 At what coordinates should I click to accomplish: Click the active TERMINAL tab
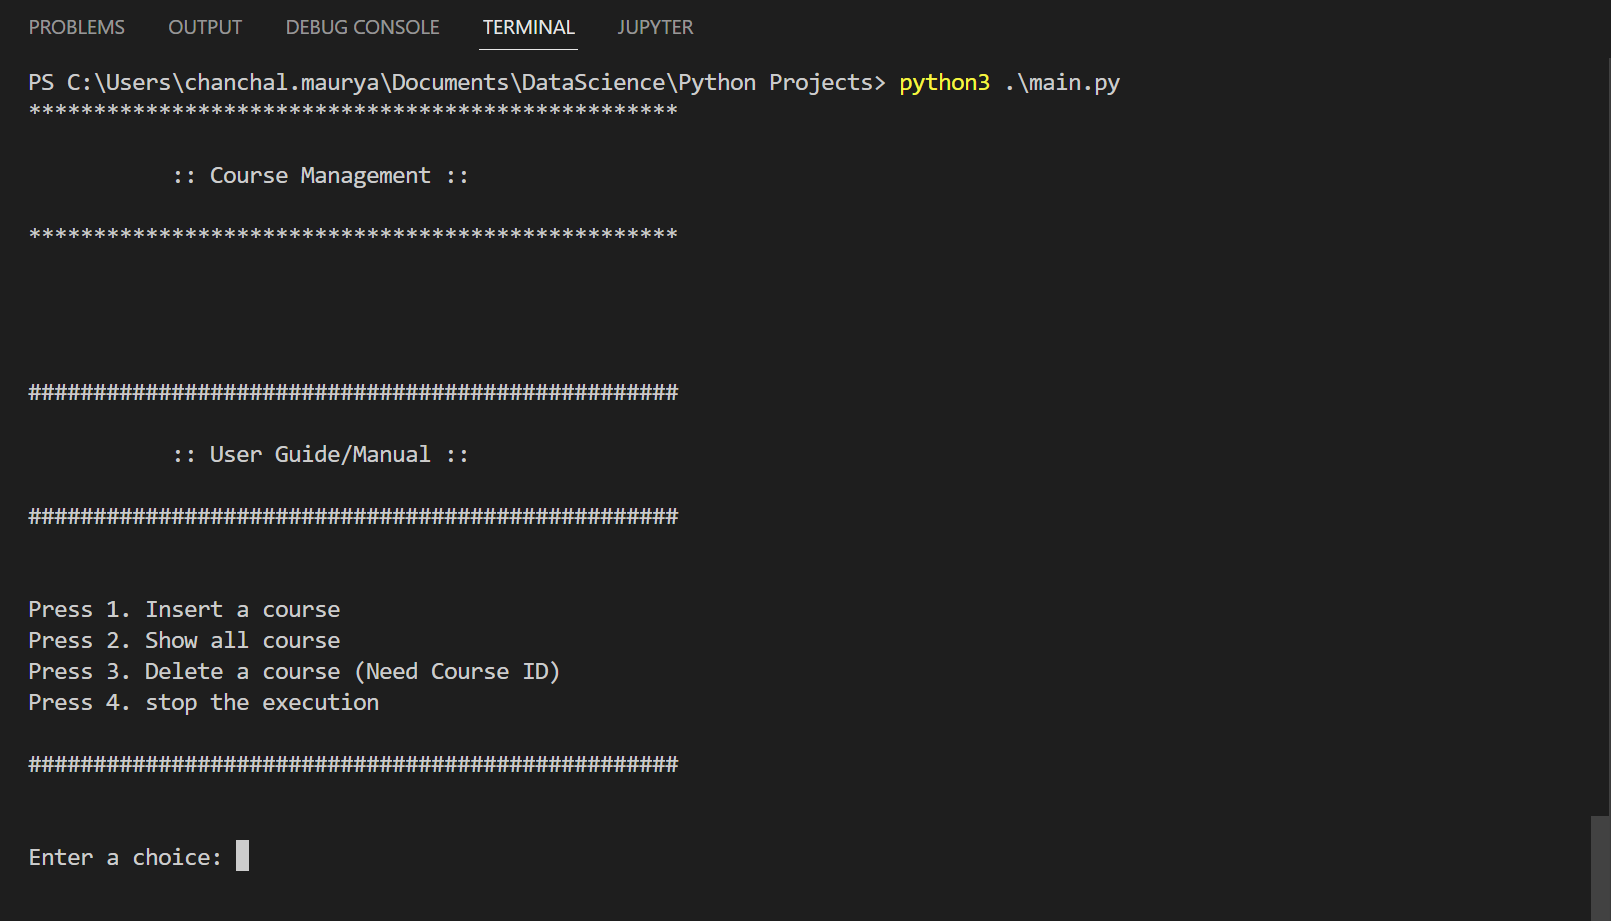pyautogui.click(x=528, y=27)
